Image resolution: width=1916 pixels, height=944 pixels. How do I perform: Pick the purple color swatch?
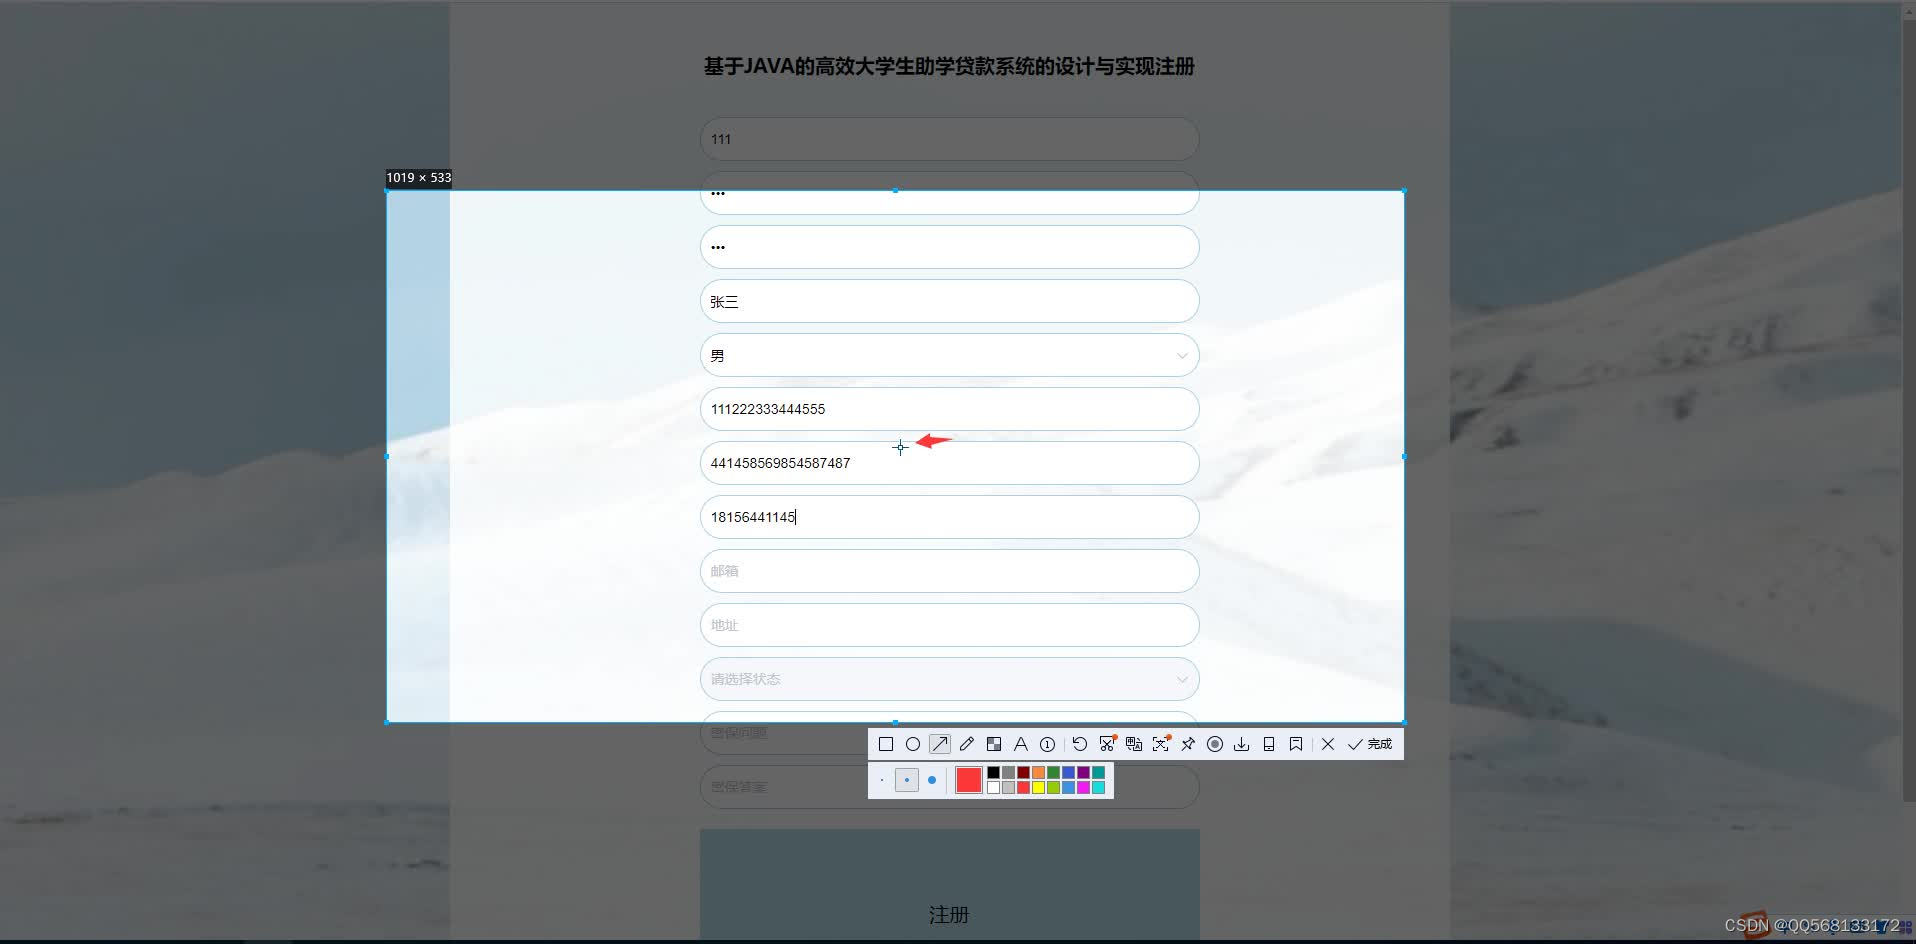click(x=1083, y=772)
